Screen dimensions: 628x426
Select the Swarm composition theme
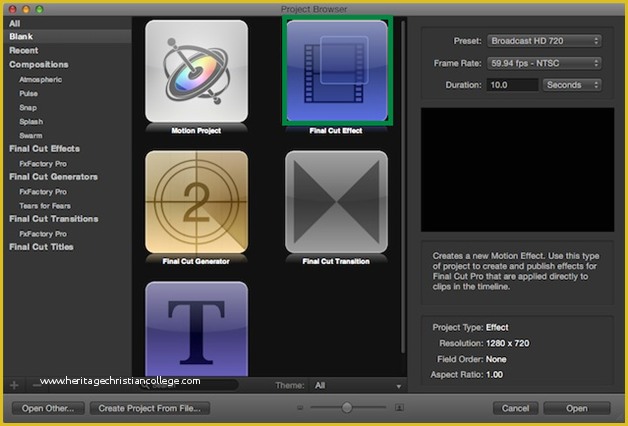point(31,136)
